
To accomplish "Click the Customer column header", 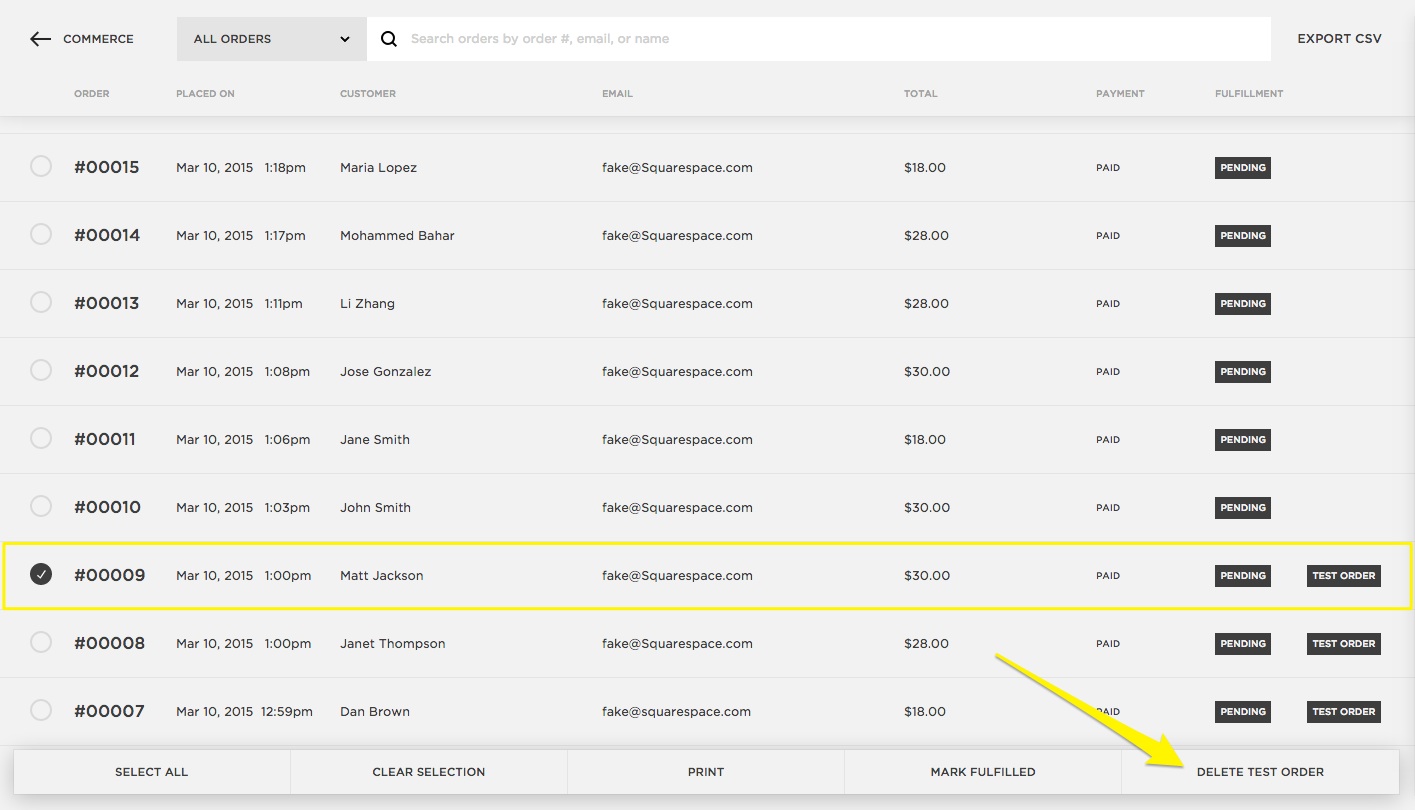I will pyautogui.click(x=368, y=94).
